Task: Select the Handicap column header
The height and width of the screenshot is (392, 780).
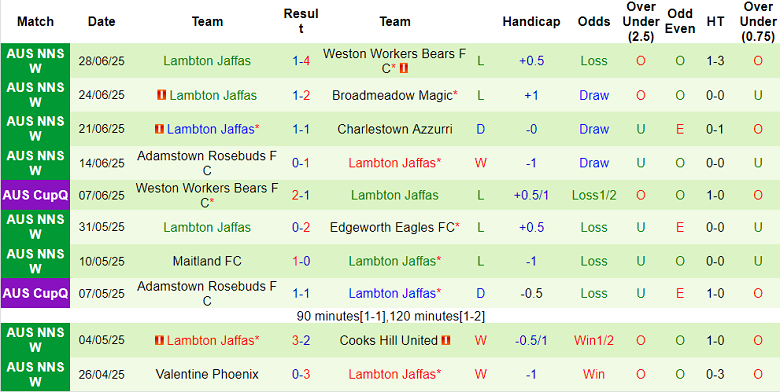Action: click(x=531, y=22)
